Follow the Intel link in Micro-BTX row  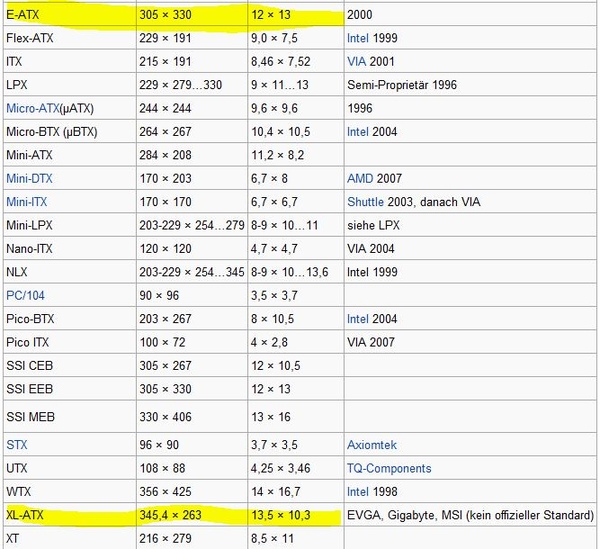(x=358, y=132)
